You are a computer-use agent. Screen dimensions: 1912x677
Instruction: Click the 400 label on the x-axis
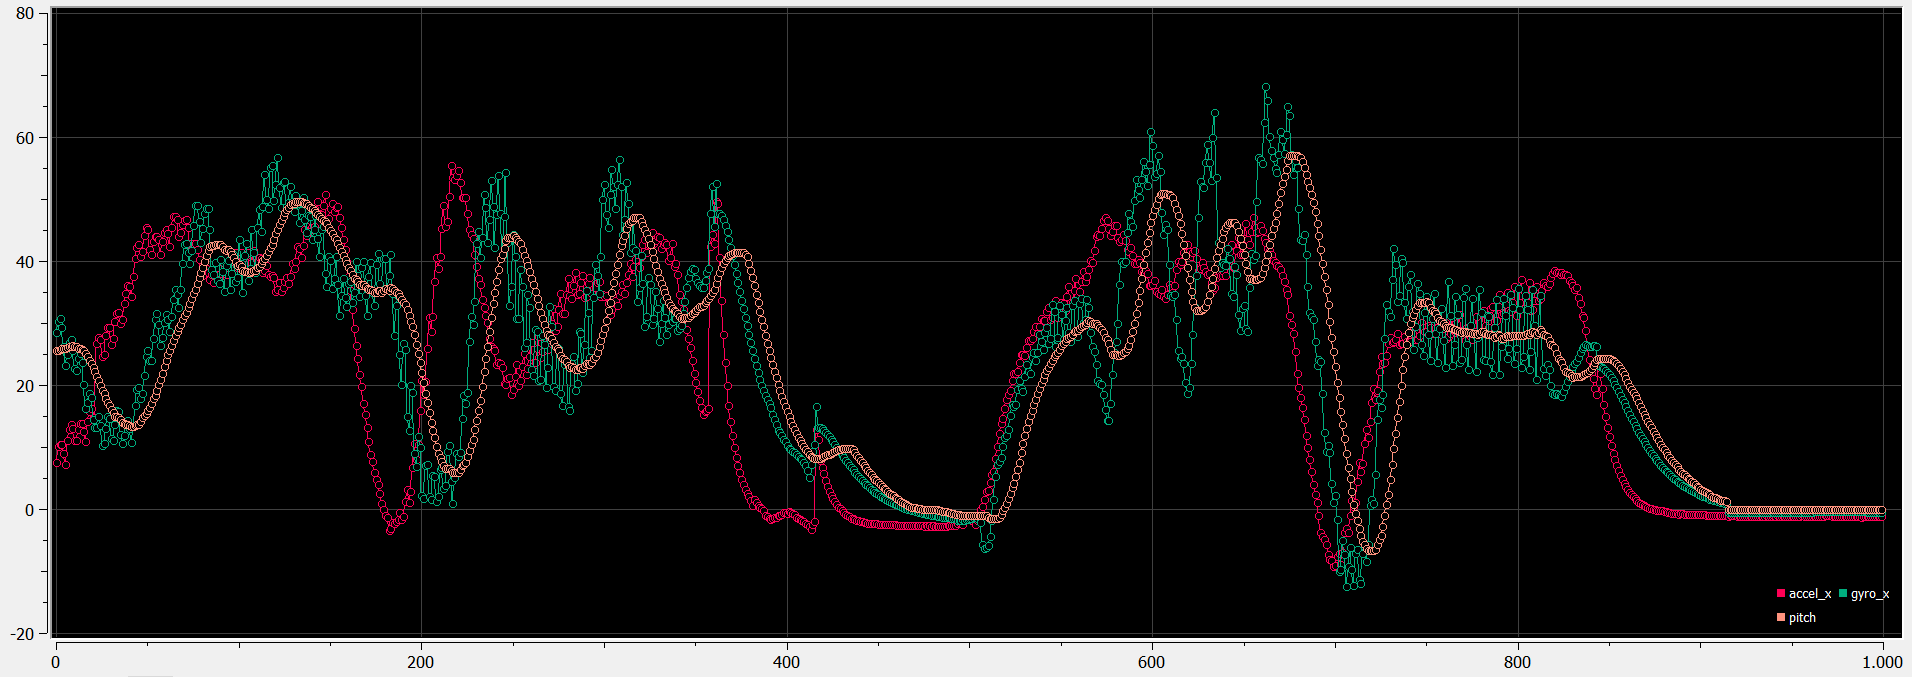click(787, 662)
